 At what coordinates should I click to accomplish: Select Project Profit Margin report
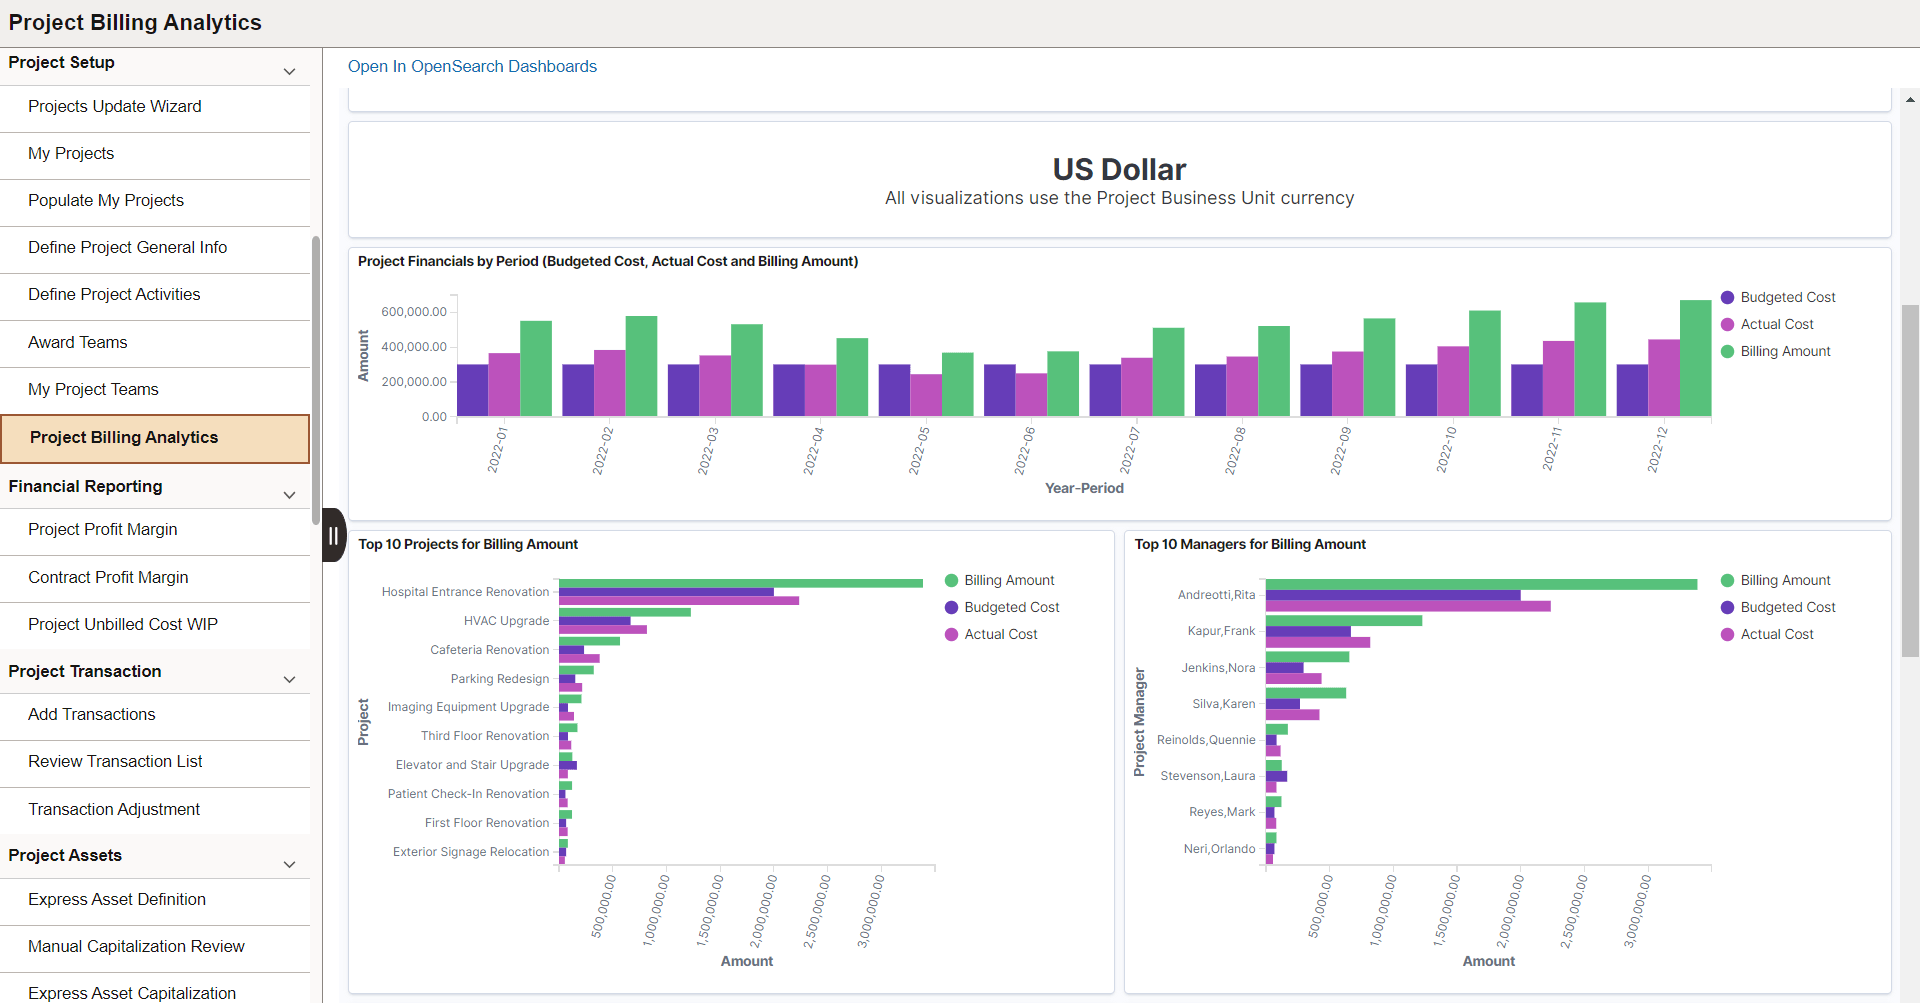(x=103, y=529)
